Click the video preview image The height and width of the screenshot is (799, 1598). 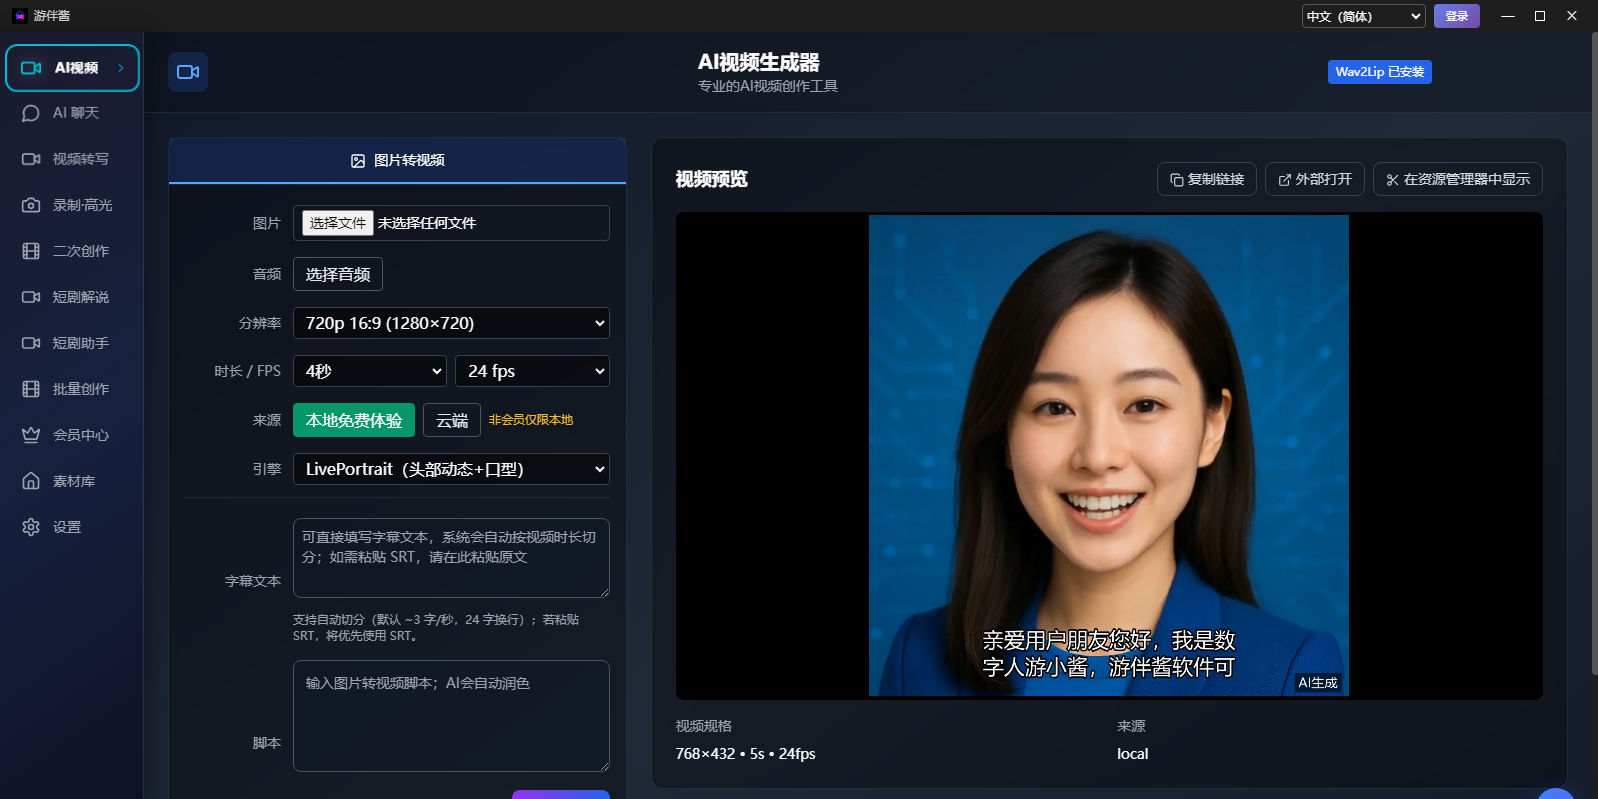[1108, 455]
